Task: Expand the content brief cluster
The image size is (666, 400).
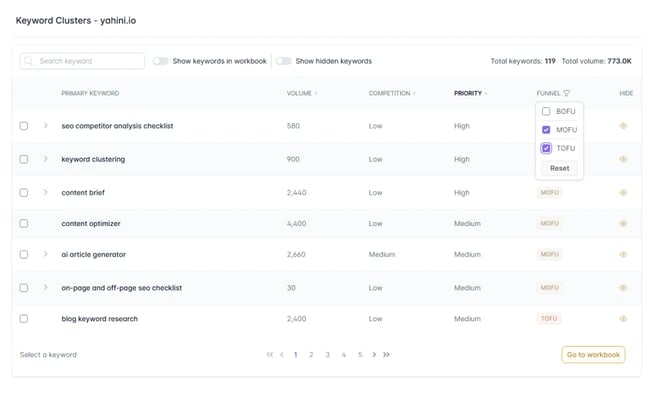Action: tap(45, 192)
